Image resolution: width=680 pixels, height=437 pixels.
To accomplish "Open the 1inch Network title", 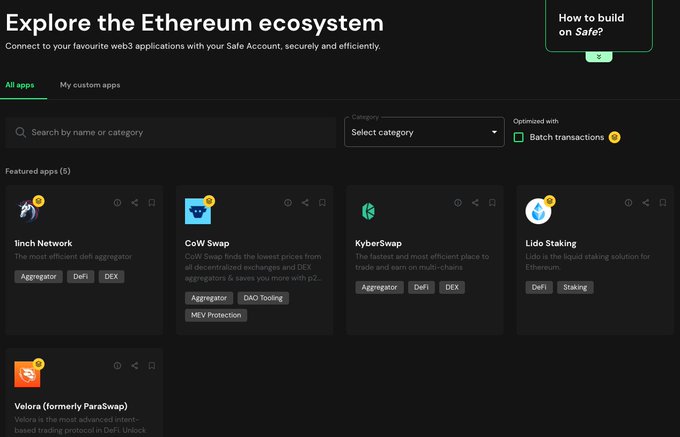I will point(43,243).
